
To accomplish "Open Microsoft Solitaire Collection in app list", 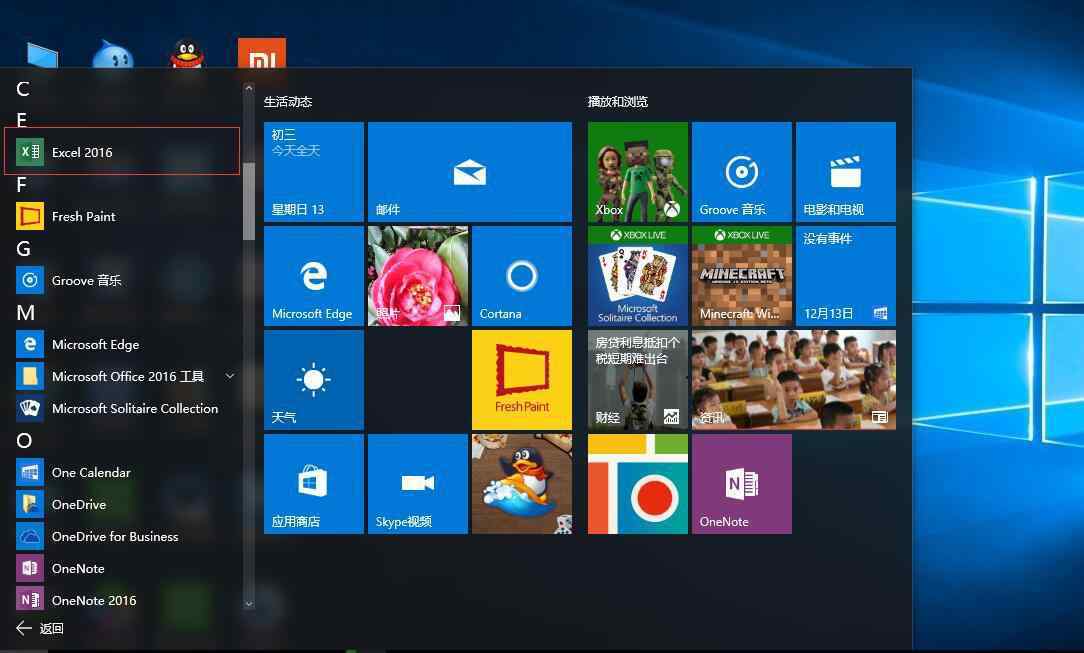I will pos(122,408).
